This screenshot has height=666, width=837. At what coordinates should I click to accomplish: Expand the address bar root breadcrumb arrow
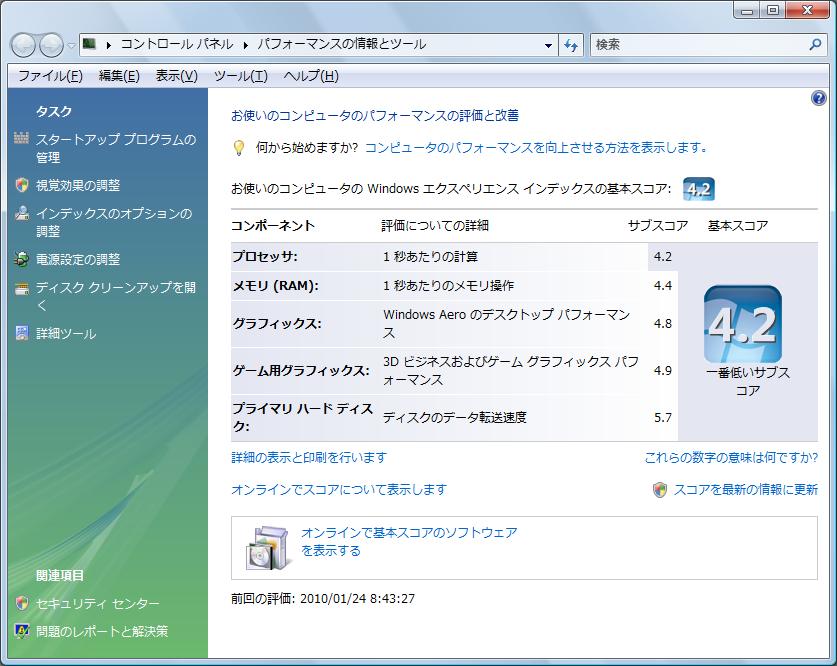(x=108, y=45)
